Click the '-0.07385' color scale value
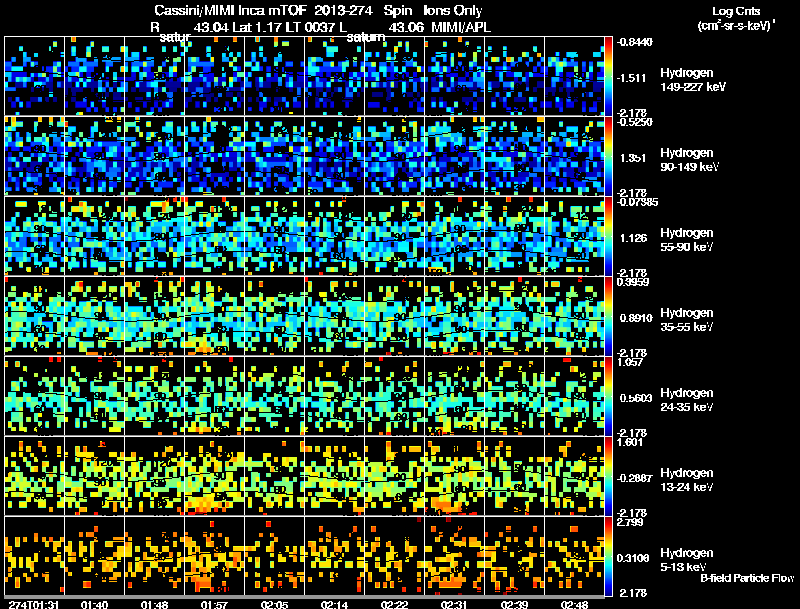800x609 pixels. pyautogui.click(x=637, y=202)
